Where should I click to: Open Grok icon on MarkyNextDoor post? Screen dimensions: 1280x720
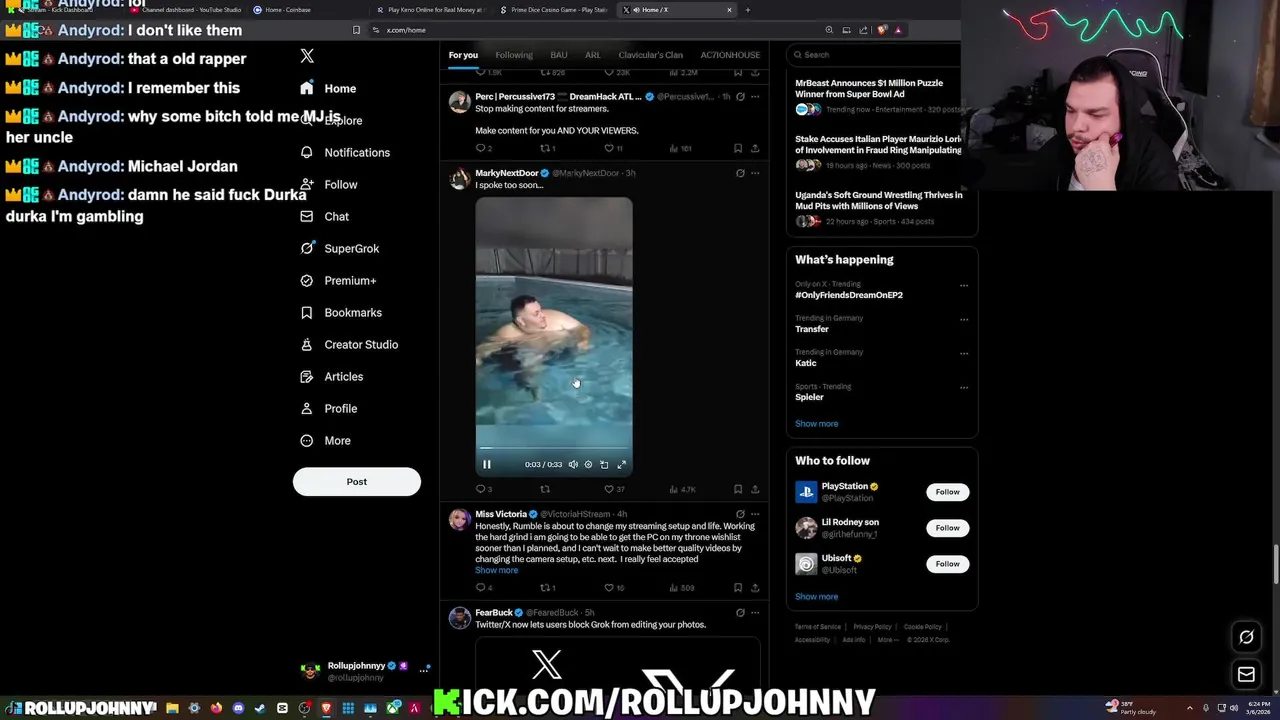(740, 173)
